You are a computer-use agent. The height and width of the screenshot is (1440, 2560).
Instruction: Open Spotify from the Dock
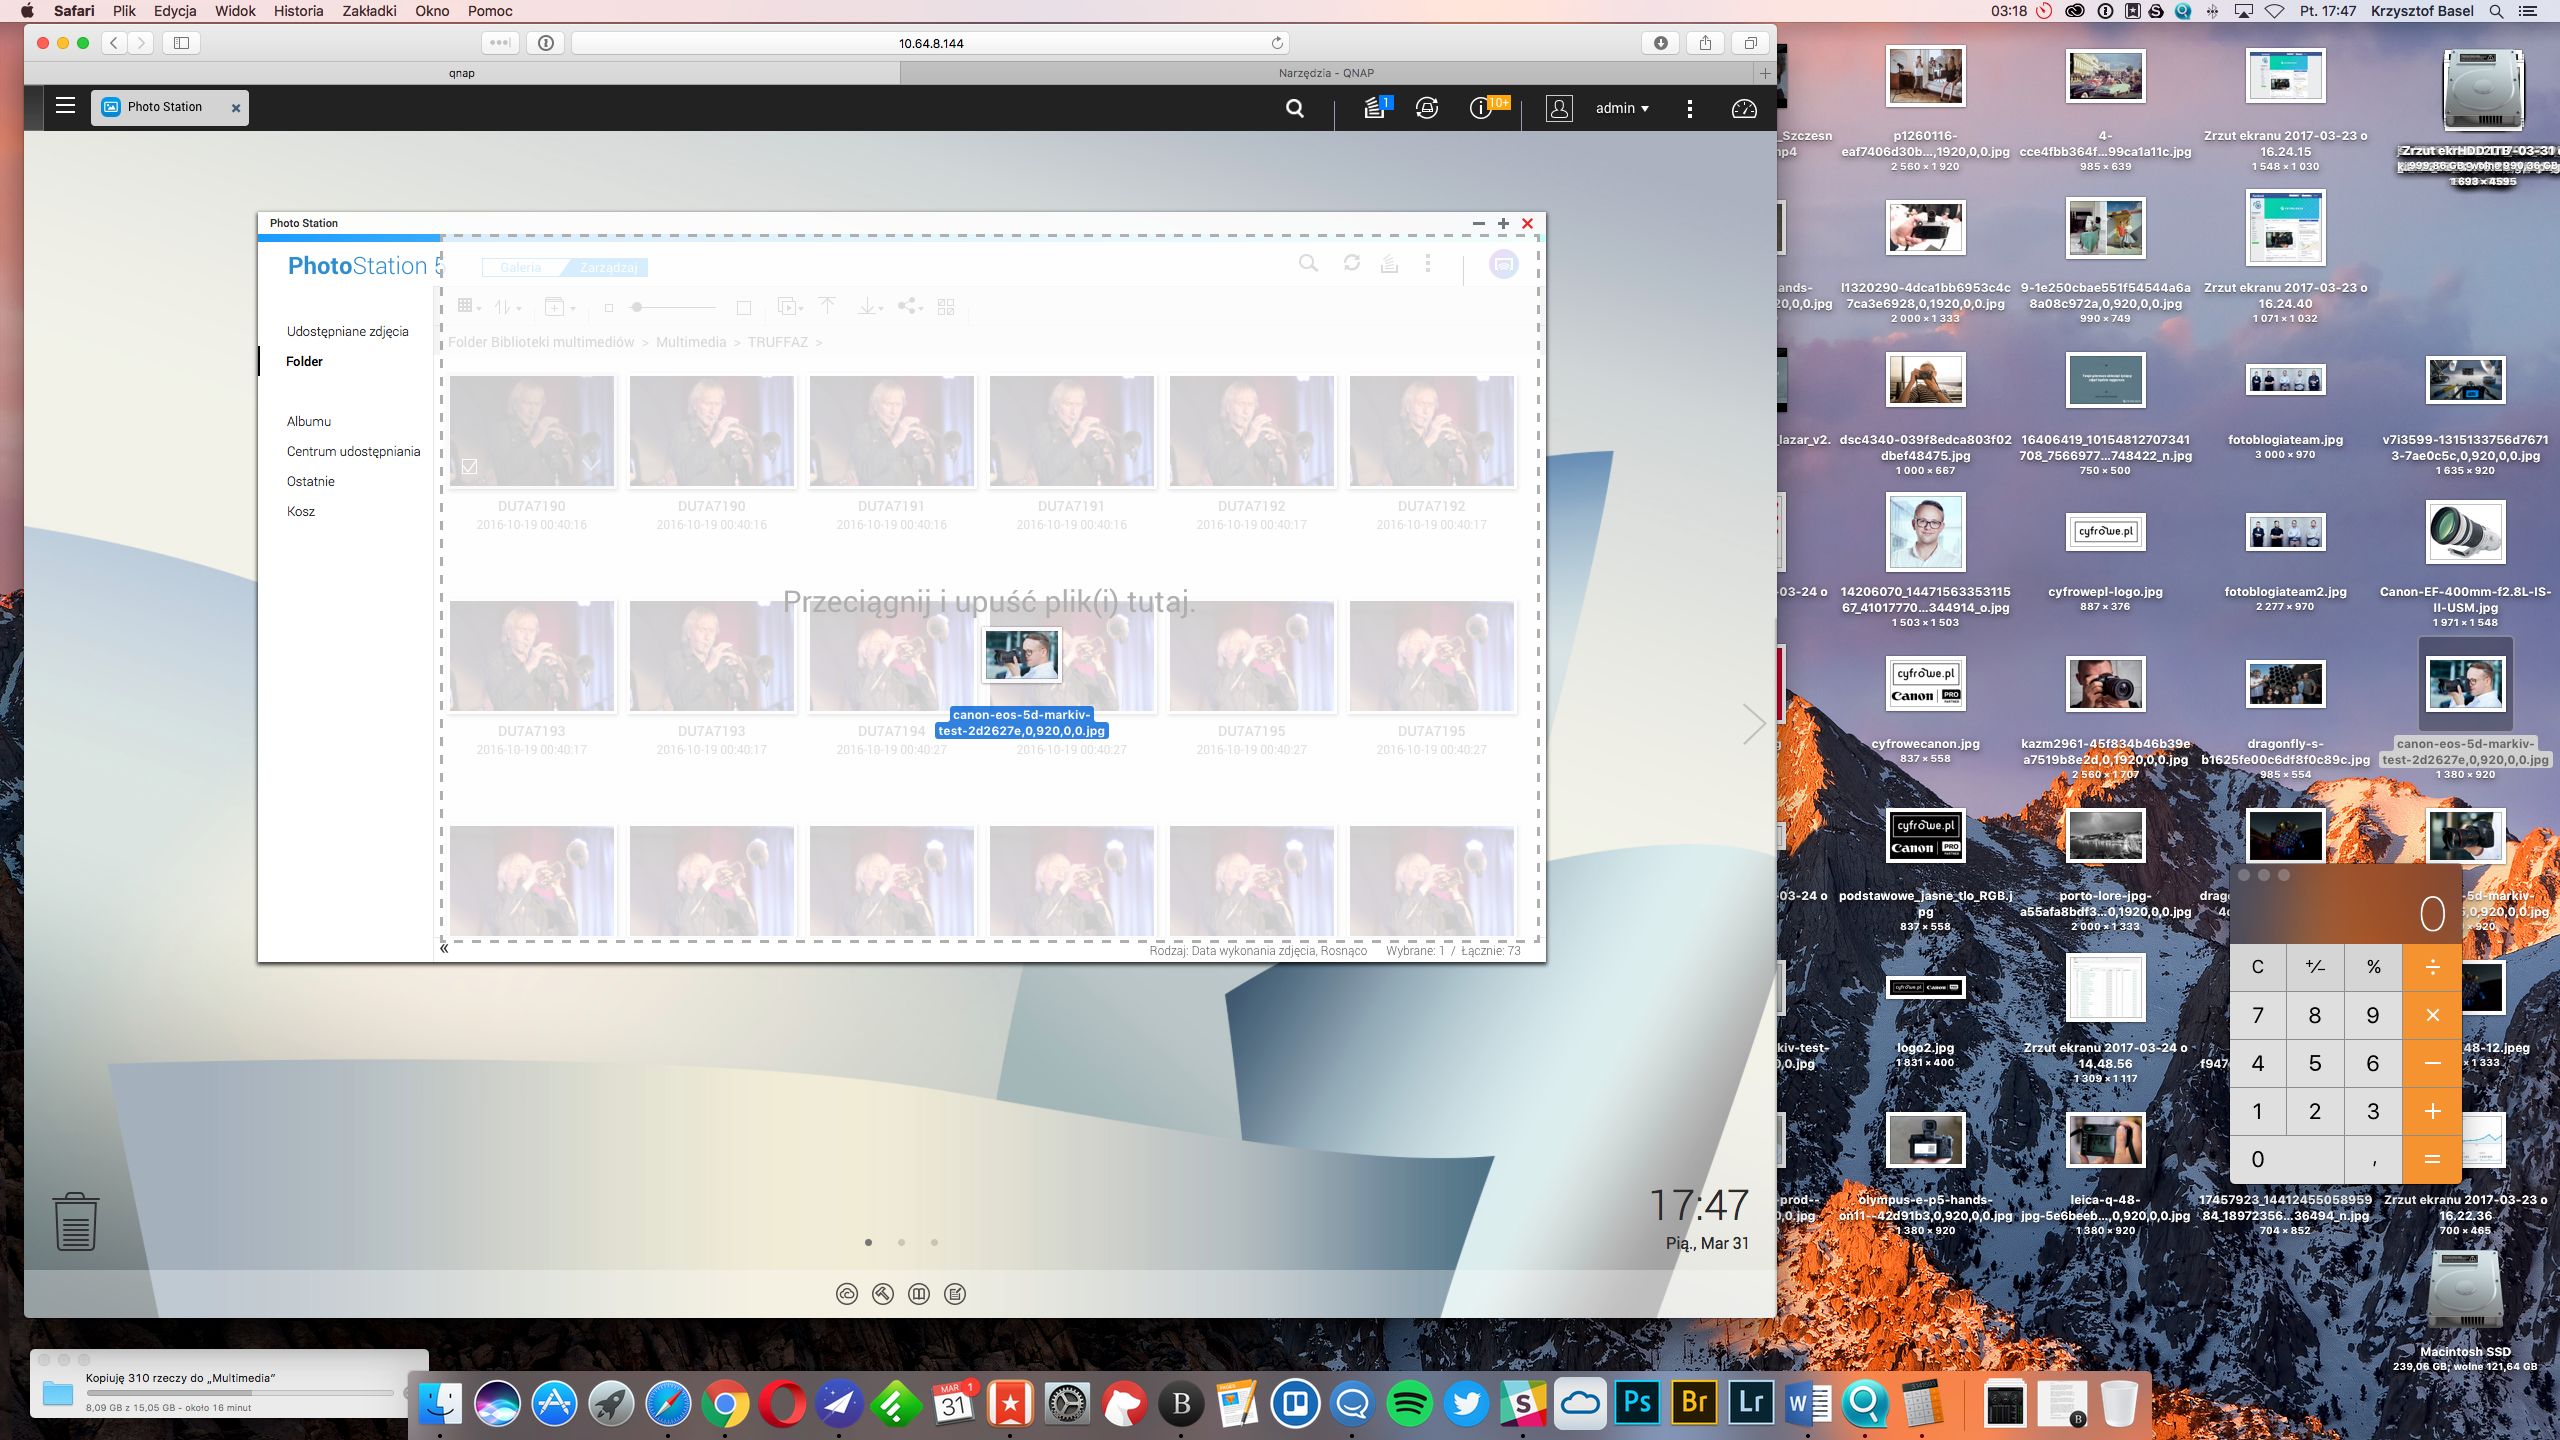pyautogui.click(x=1409, y=1403)
